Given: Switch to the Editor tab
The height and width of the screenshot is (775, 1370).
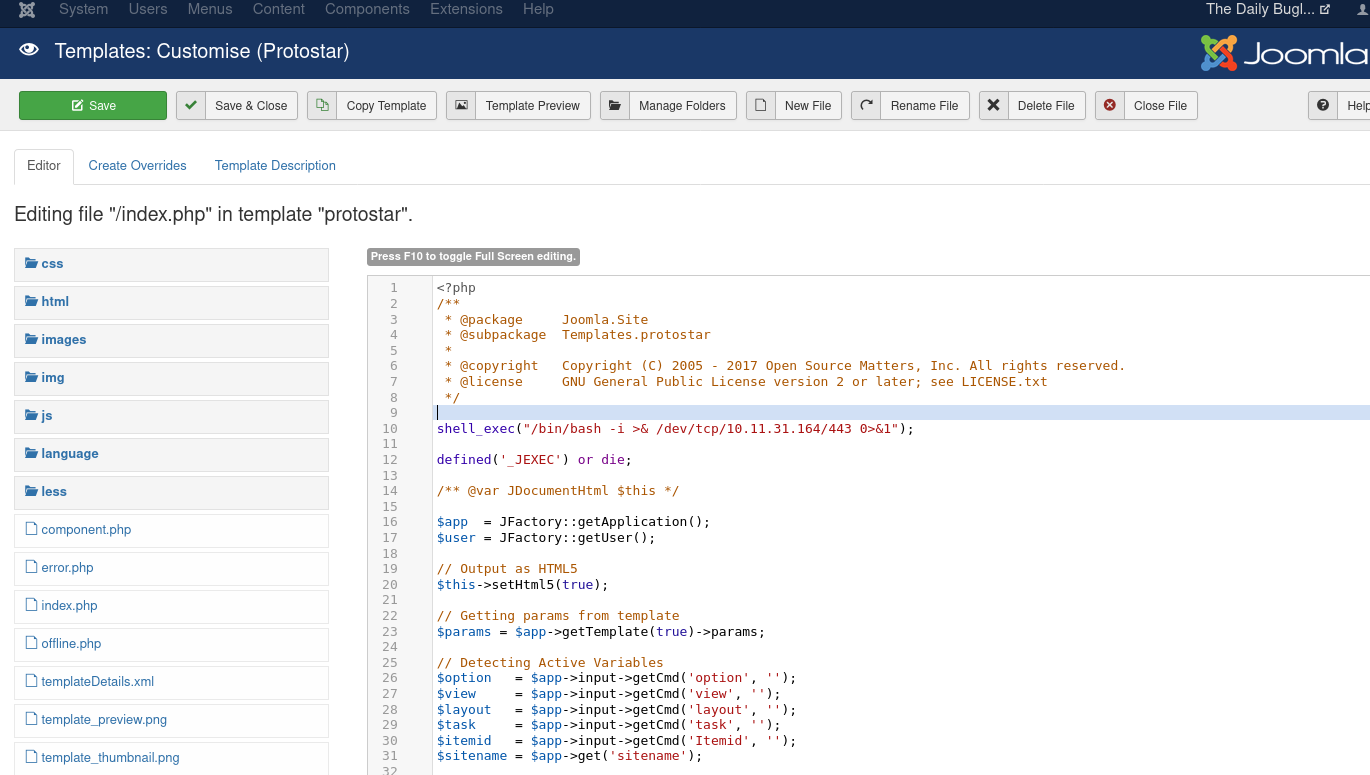Looking at the screenshot, I should click(x=44, y=166).
